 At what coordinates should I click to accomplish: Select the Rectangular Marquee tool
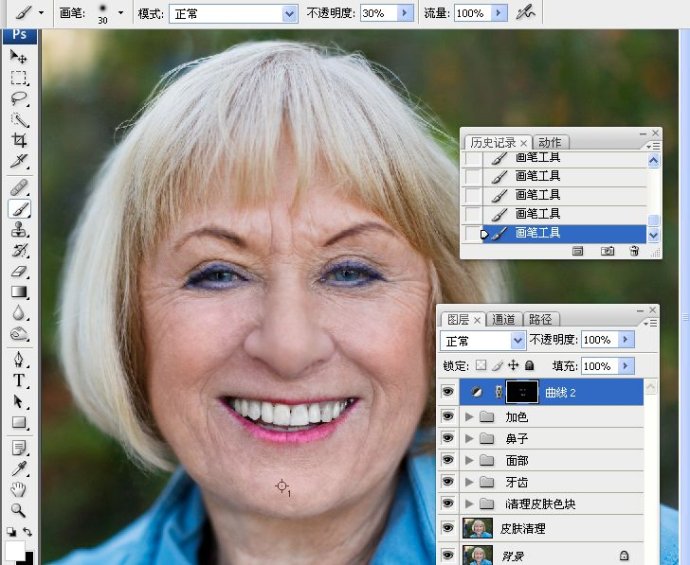(x=18, y=77)
